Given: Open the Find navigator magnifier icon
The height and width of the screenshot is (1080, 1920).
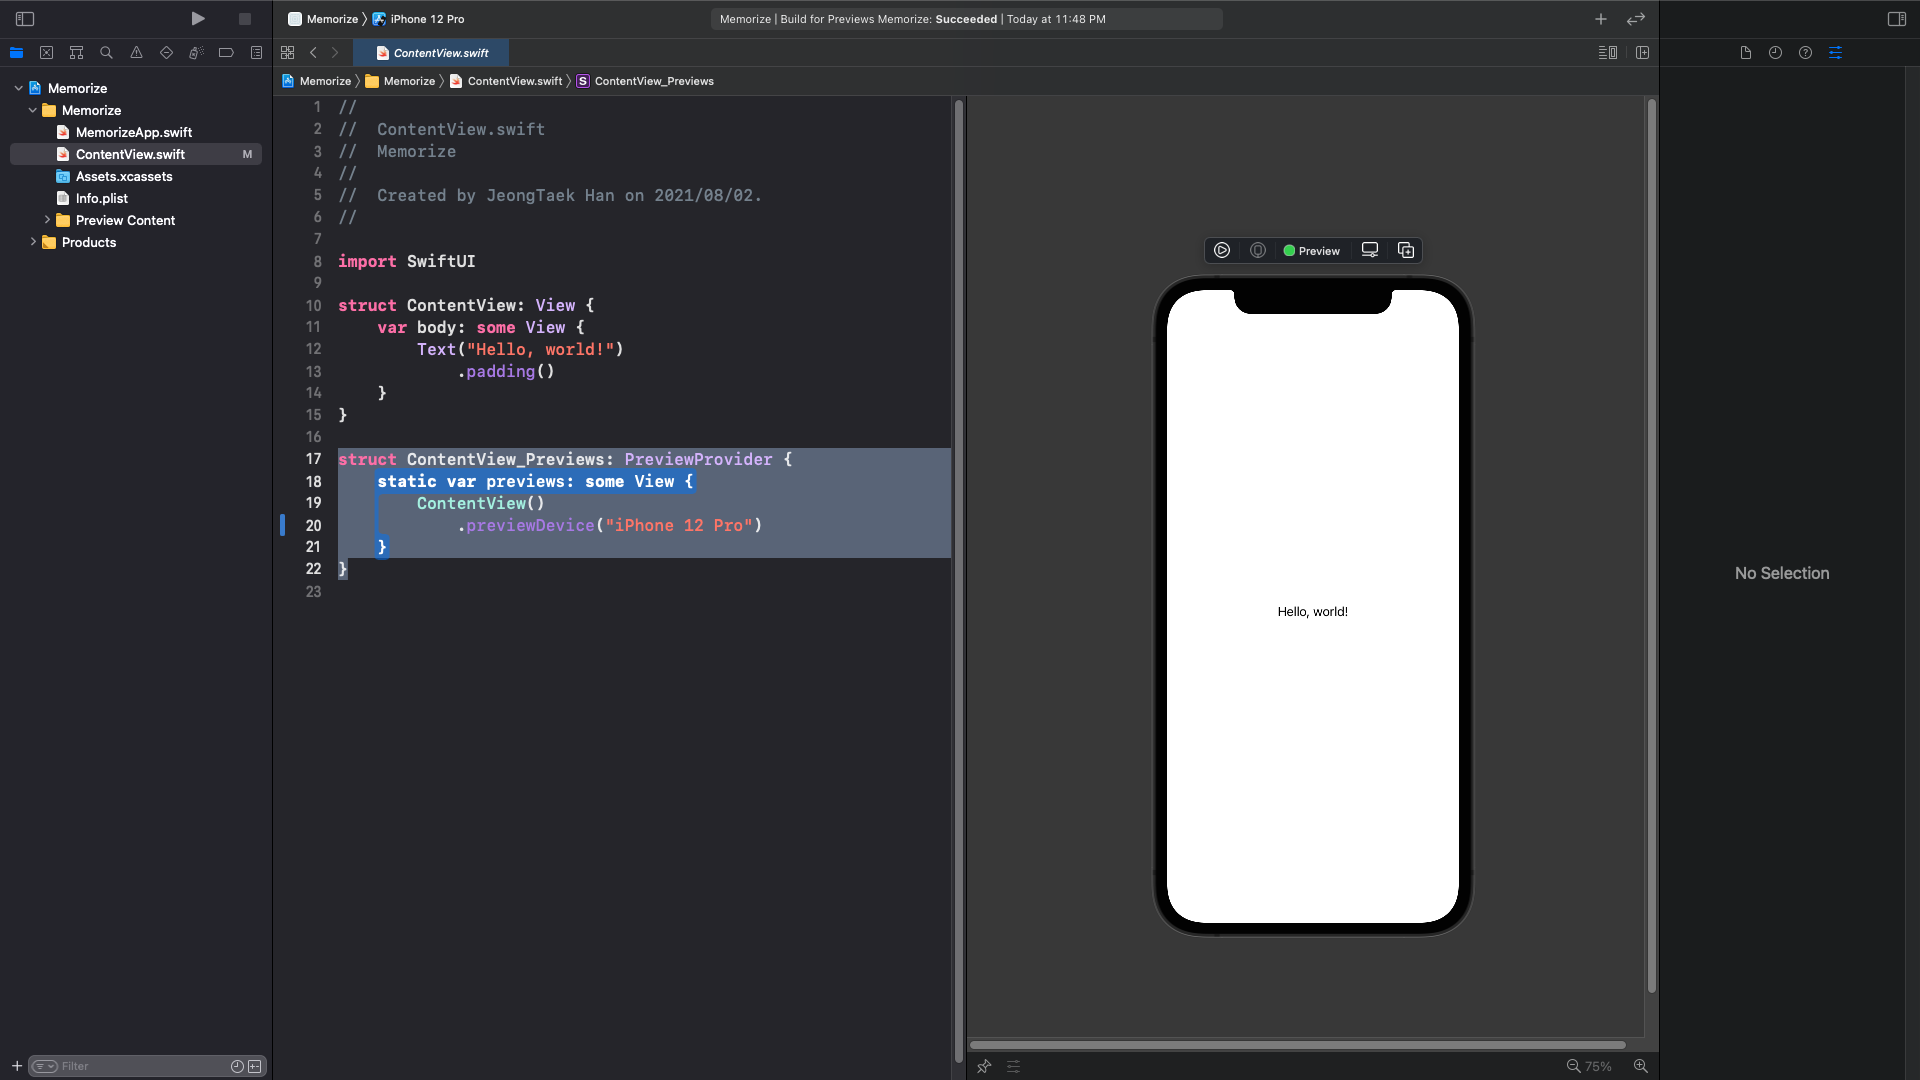Looking at the screenshot, I should [x=106, y=53].
